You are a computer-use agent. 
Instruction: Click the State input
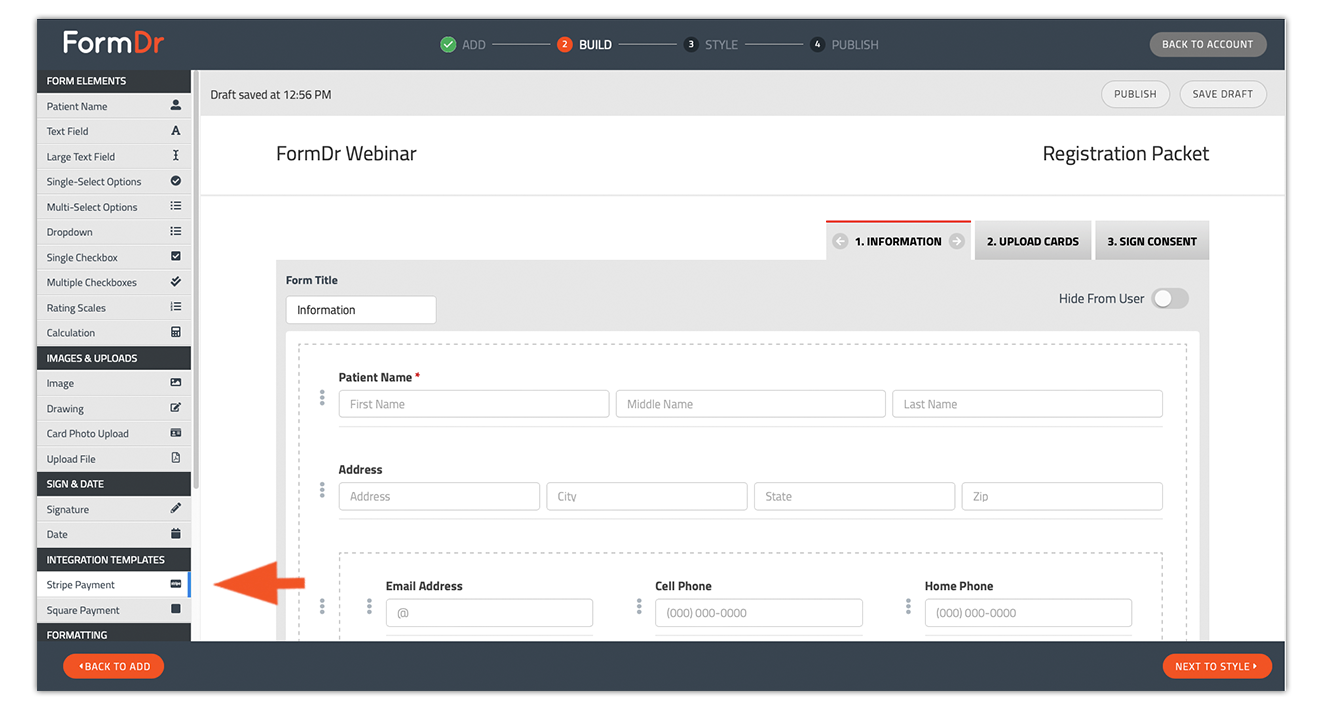click(x=855, y=496)
